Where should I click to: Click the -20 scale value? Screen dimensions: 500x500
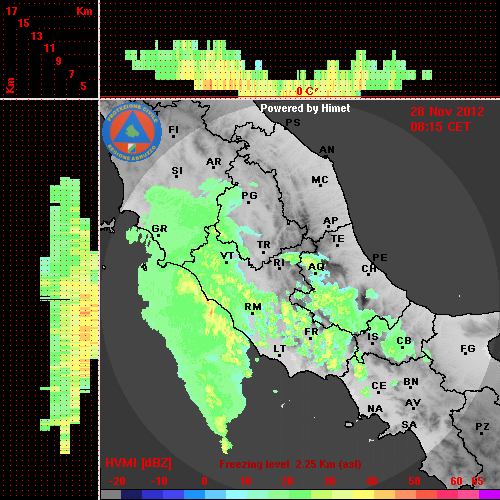pyautogui.click(x=117, y=481)
